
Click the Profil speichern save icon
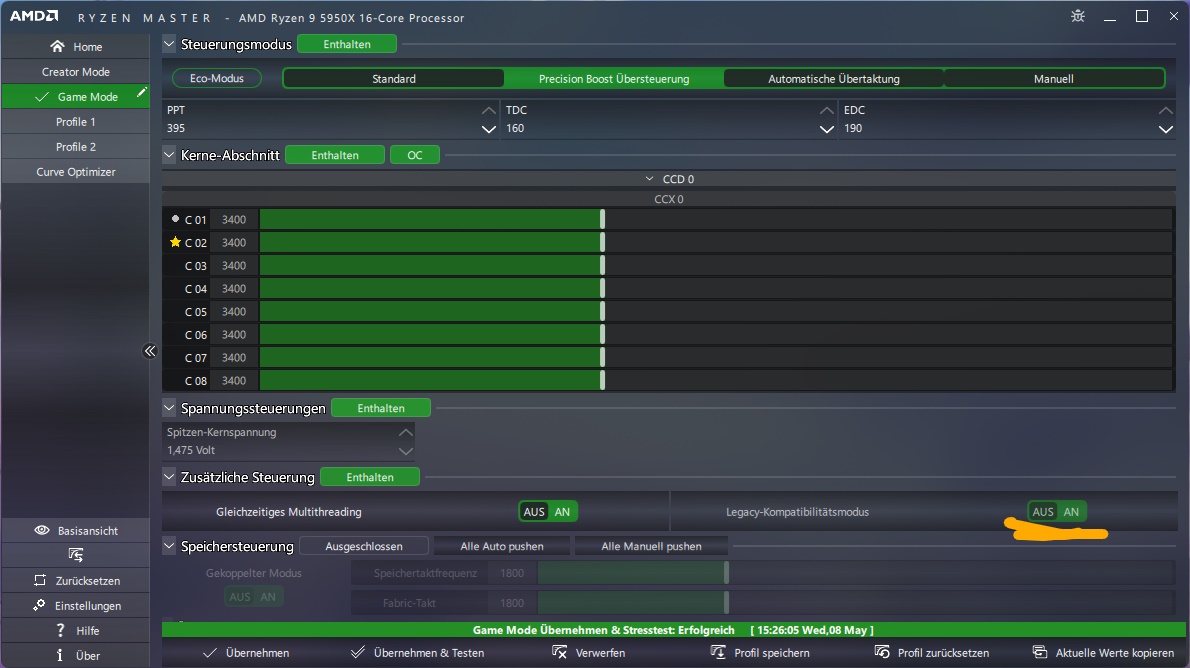coord(718,652)
